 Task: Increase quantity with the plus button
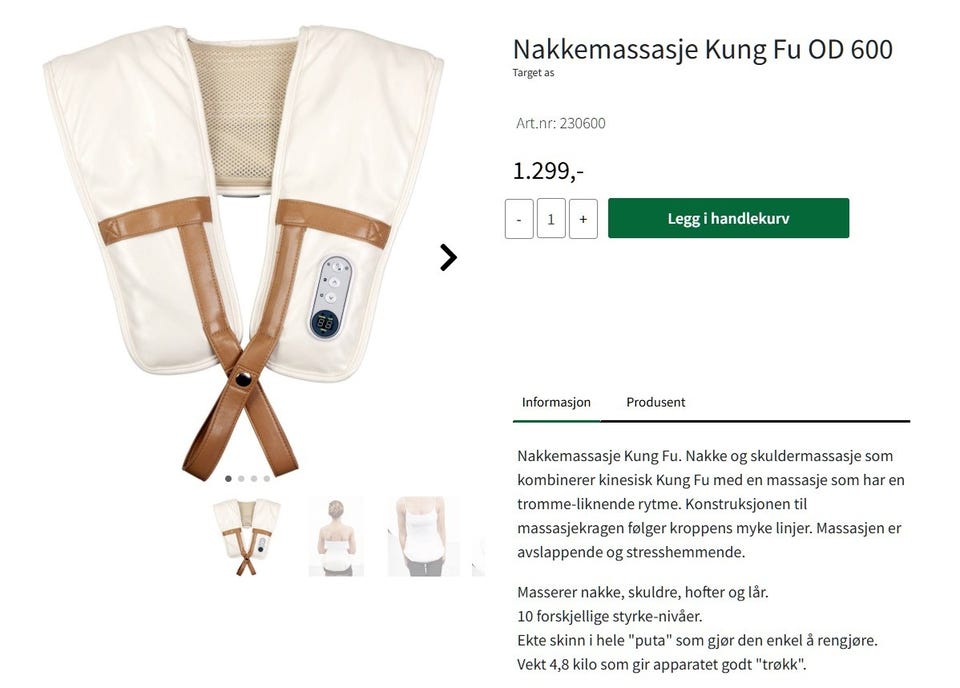pyautogui.click(x=583, y=219)
